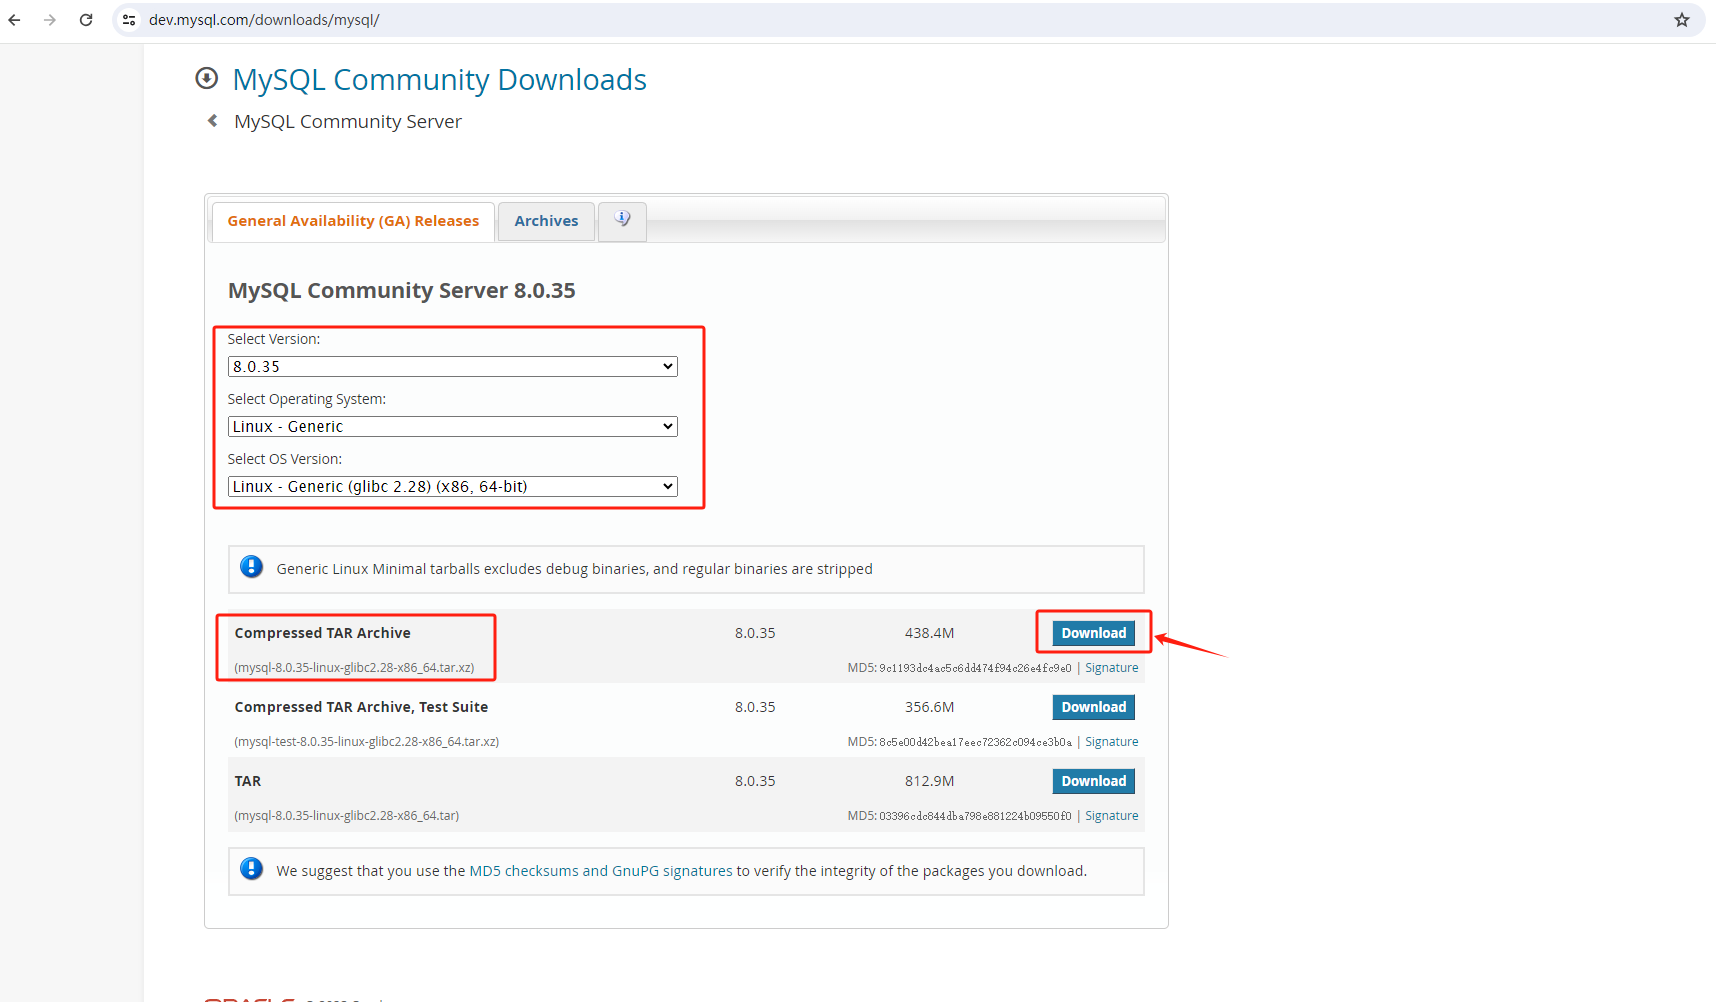1716x1002 pixels.
Task: Open the information tab icon
Action: tap(622, 220)
